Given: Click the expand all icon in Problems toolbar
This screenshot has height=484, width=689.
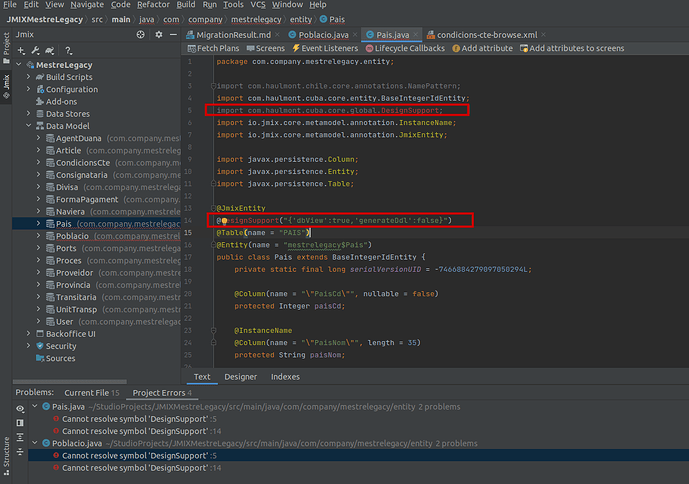Looking at the screenshot, I should [x=20, y=437].
